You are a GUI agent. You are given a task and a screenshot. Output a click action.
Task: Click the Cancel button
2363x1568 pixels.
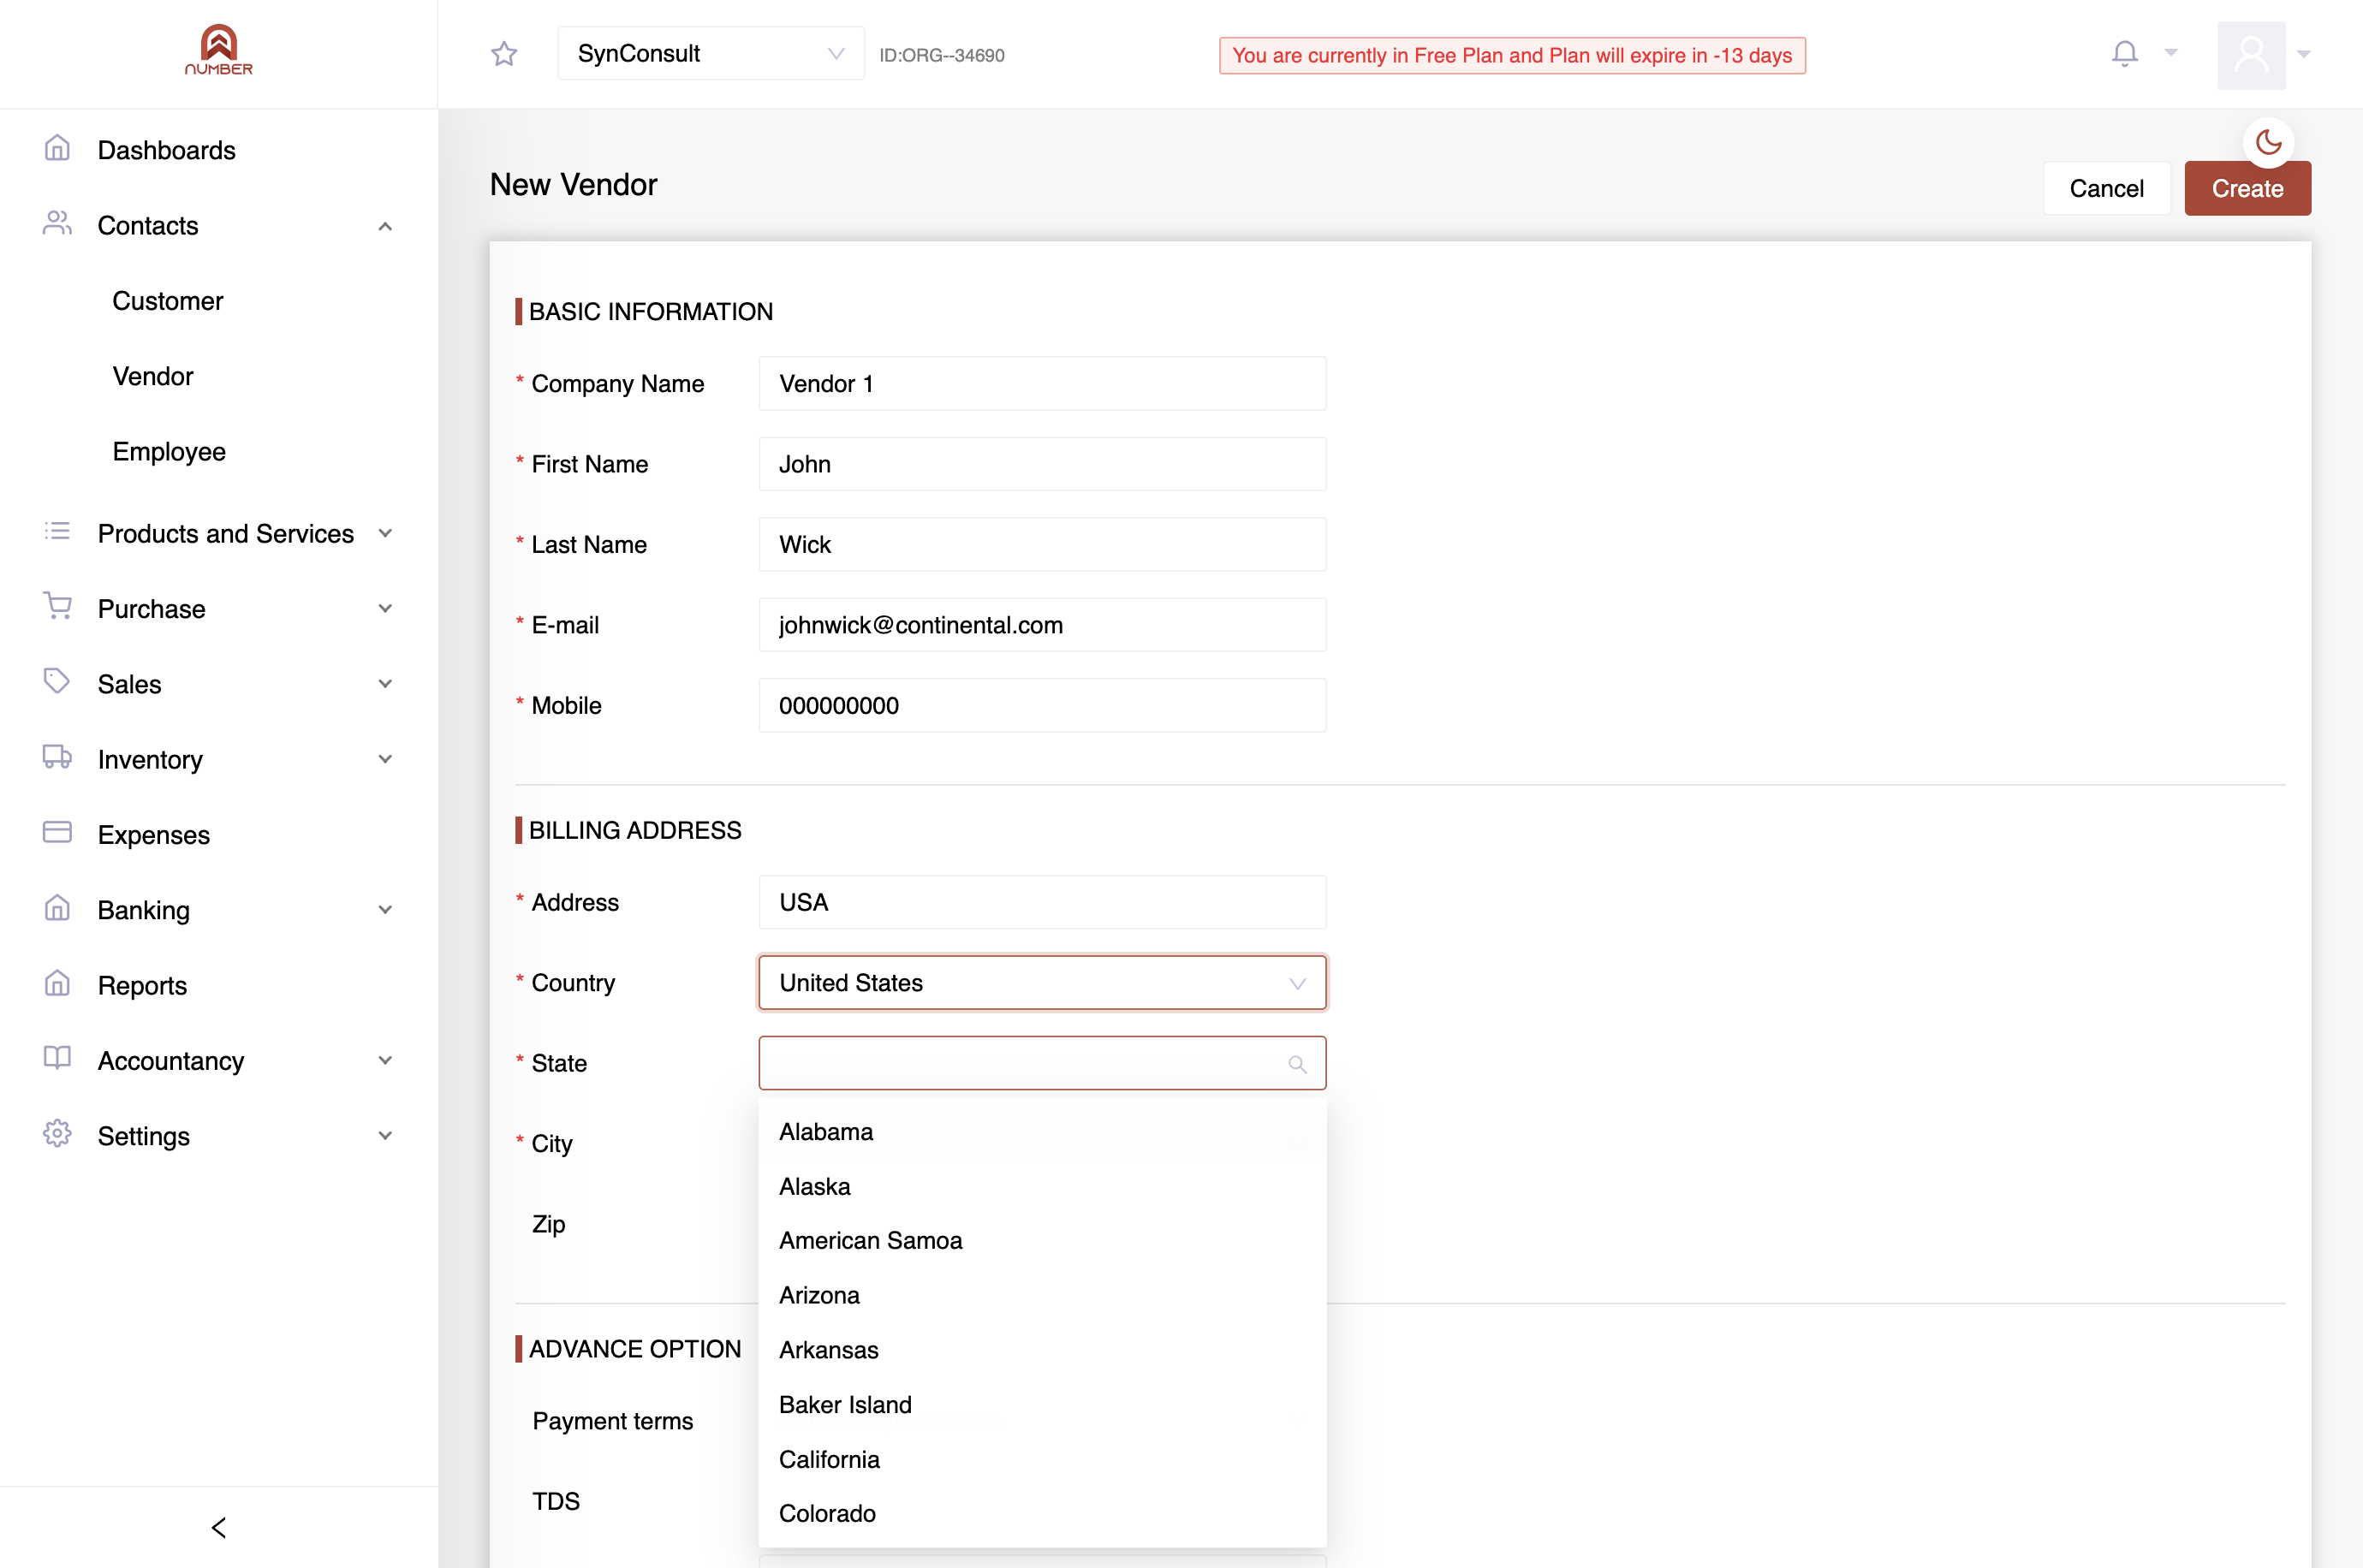(x=2106, y=189)
